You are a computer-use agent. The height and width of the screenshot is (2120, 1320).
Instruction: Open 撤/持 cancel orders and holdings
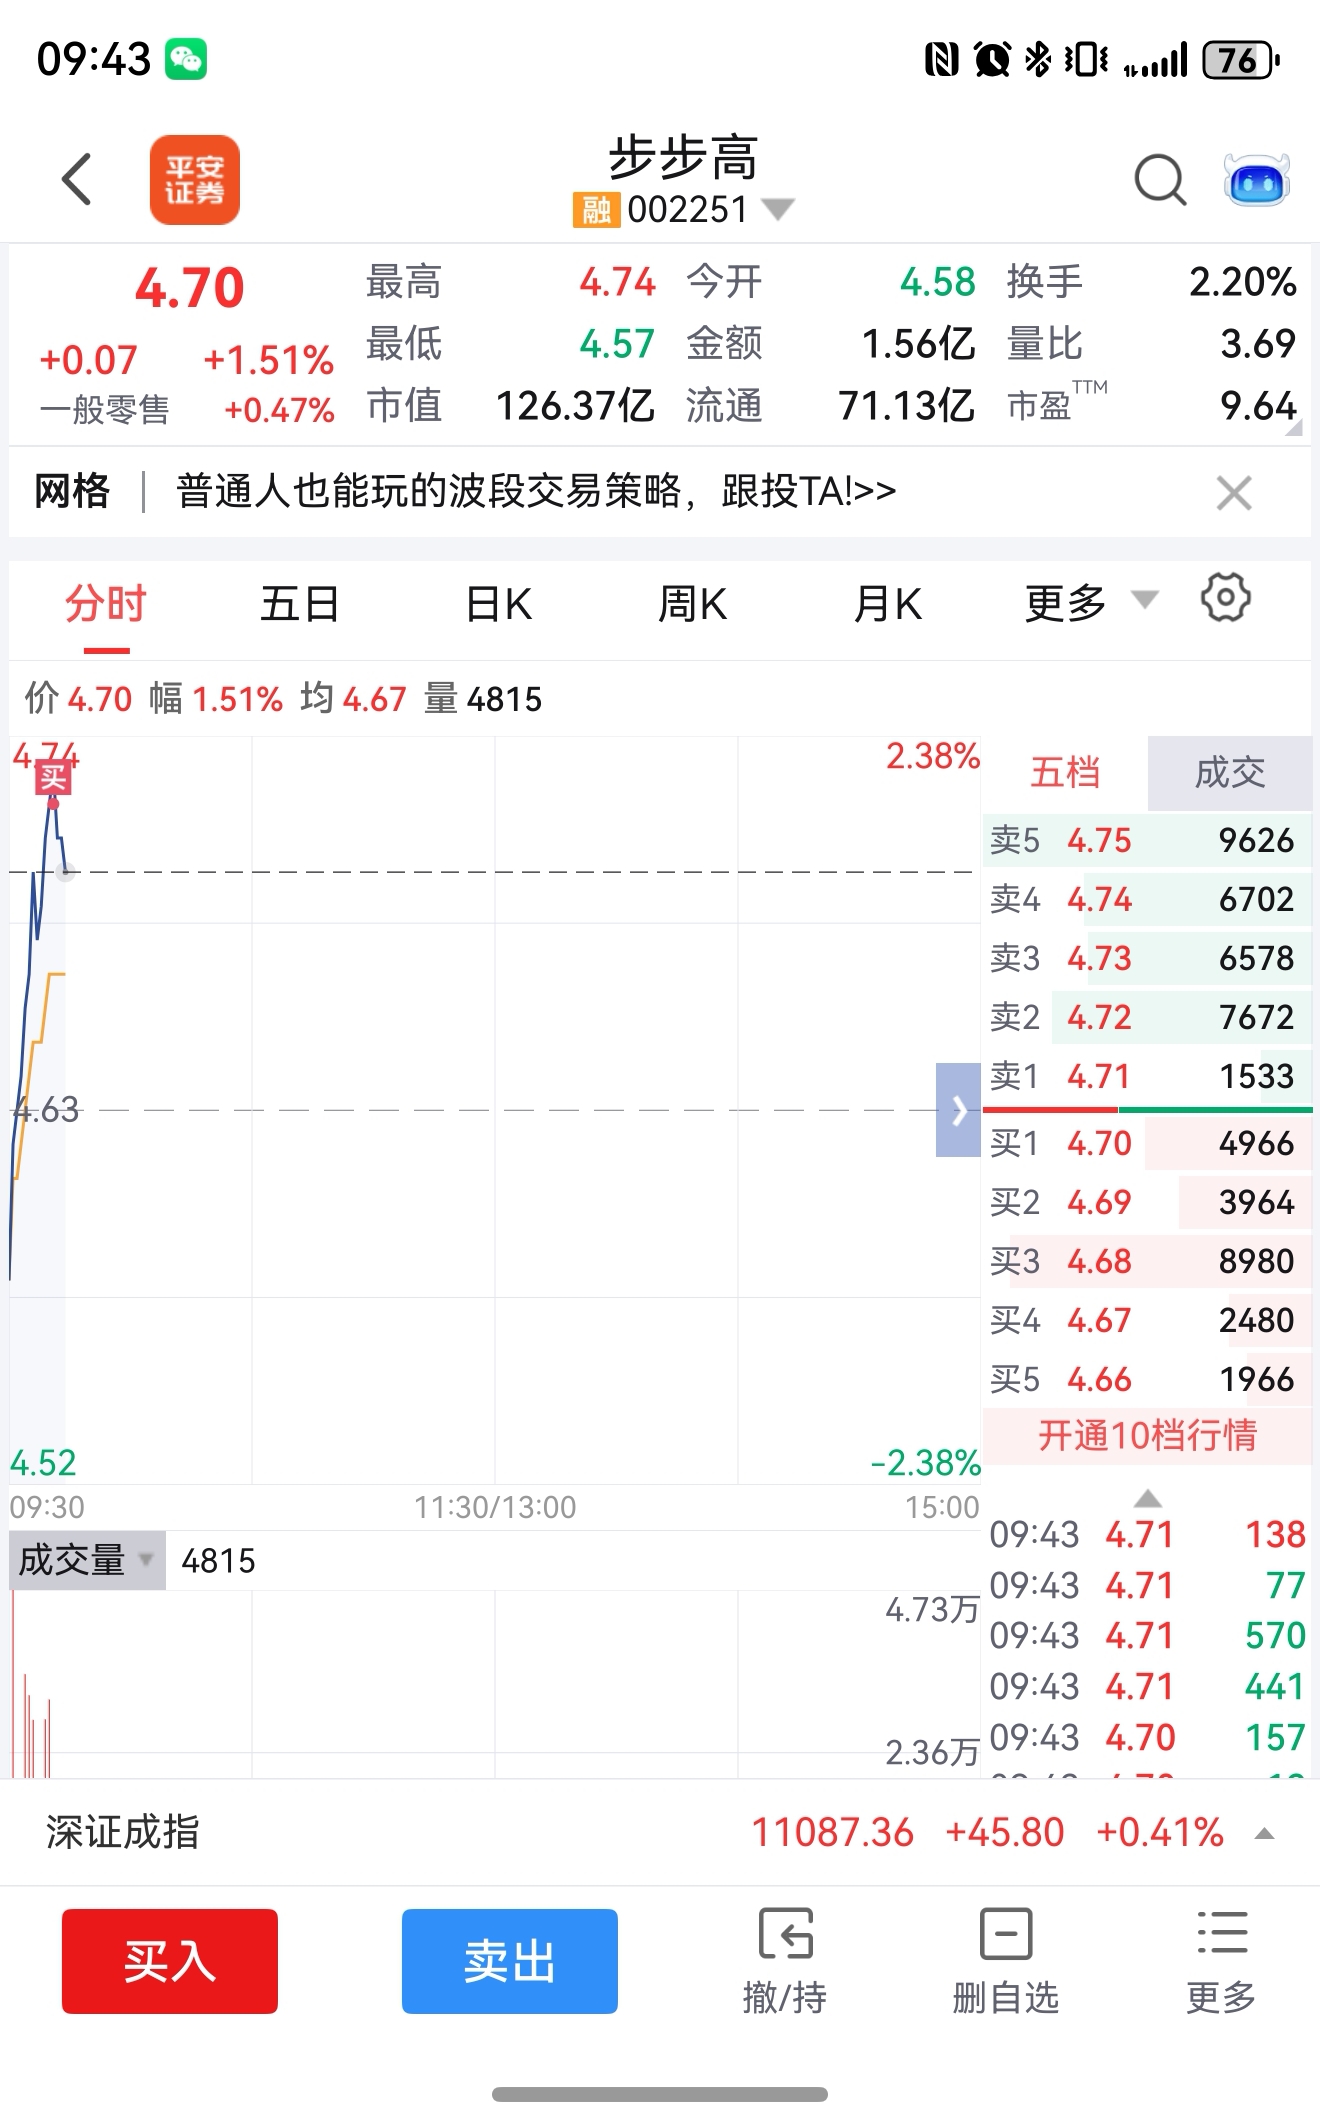point(785,1961)
